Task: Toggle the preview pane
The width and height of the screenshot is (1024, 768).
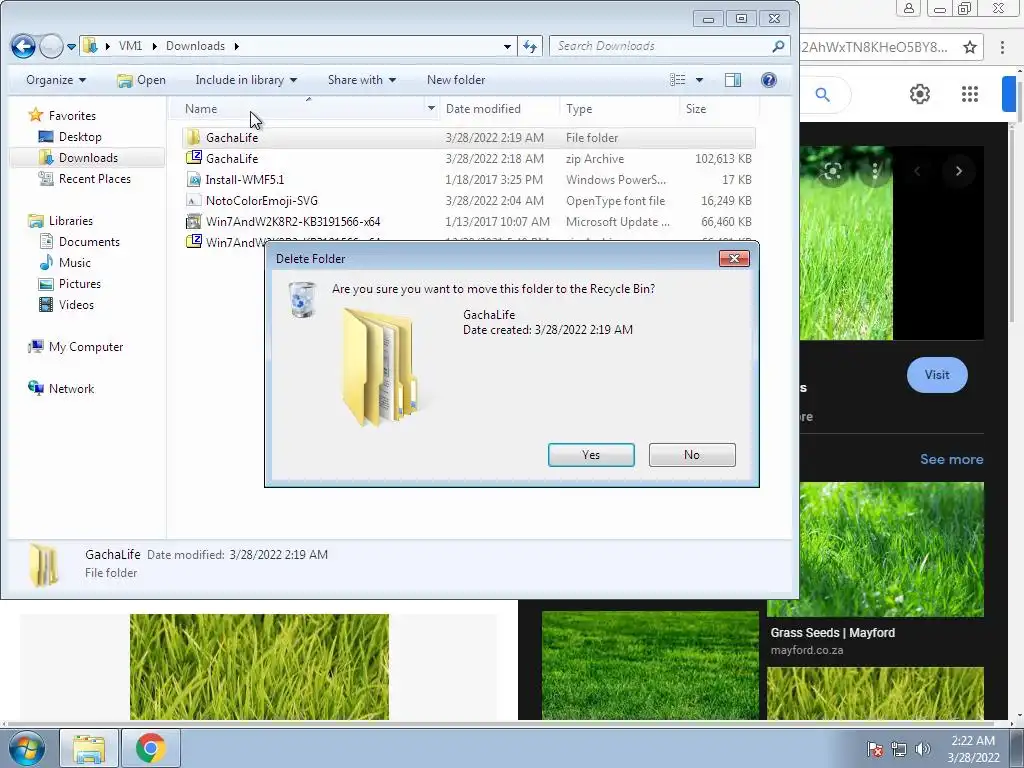Action: [x=733, y=80]
